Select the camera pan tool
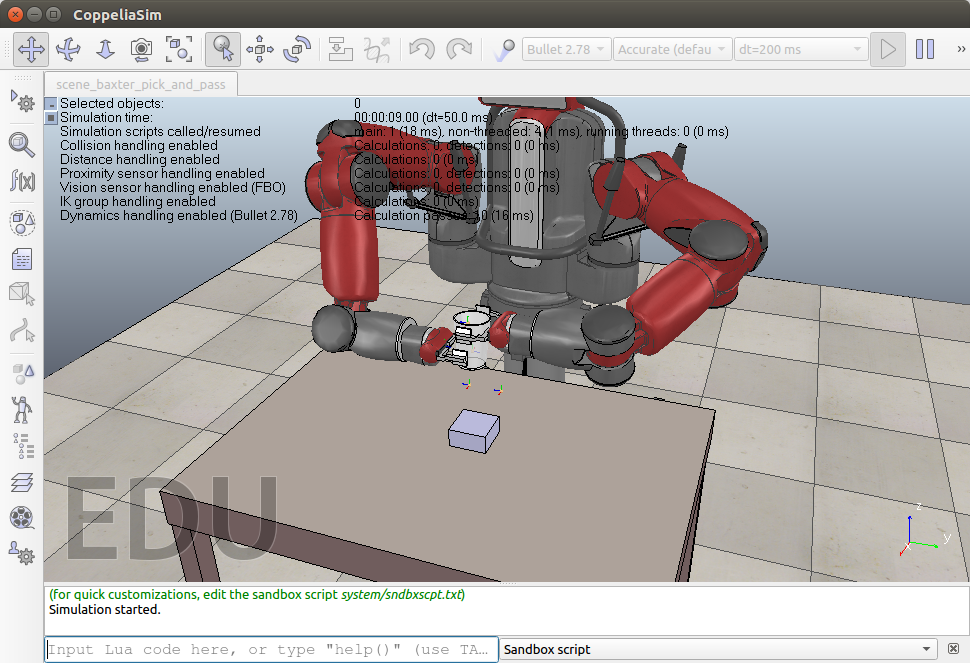The image size is (970, 663). [31, 49]
